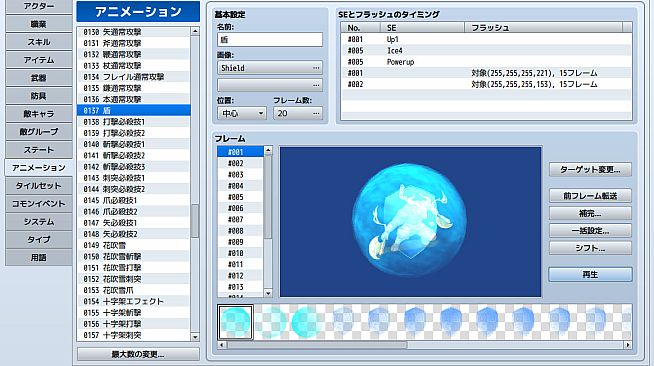The height and width of the screenshot is (366, 654).
Task: Select animation 0130 矢通常攻撃
Action: pyautogui.click(x=133, y=32)
